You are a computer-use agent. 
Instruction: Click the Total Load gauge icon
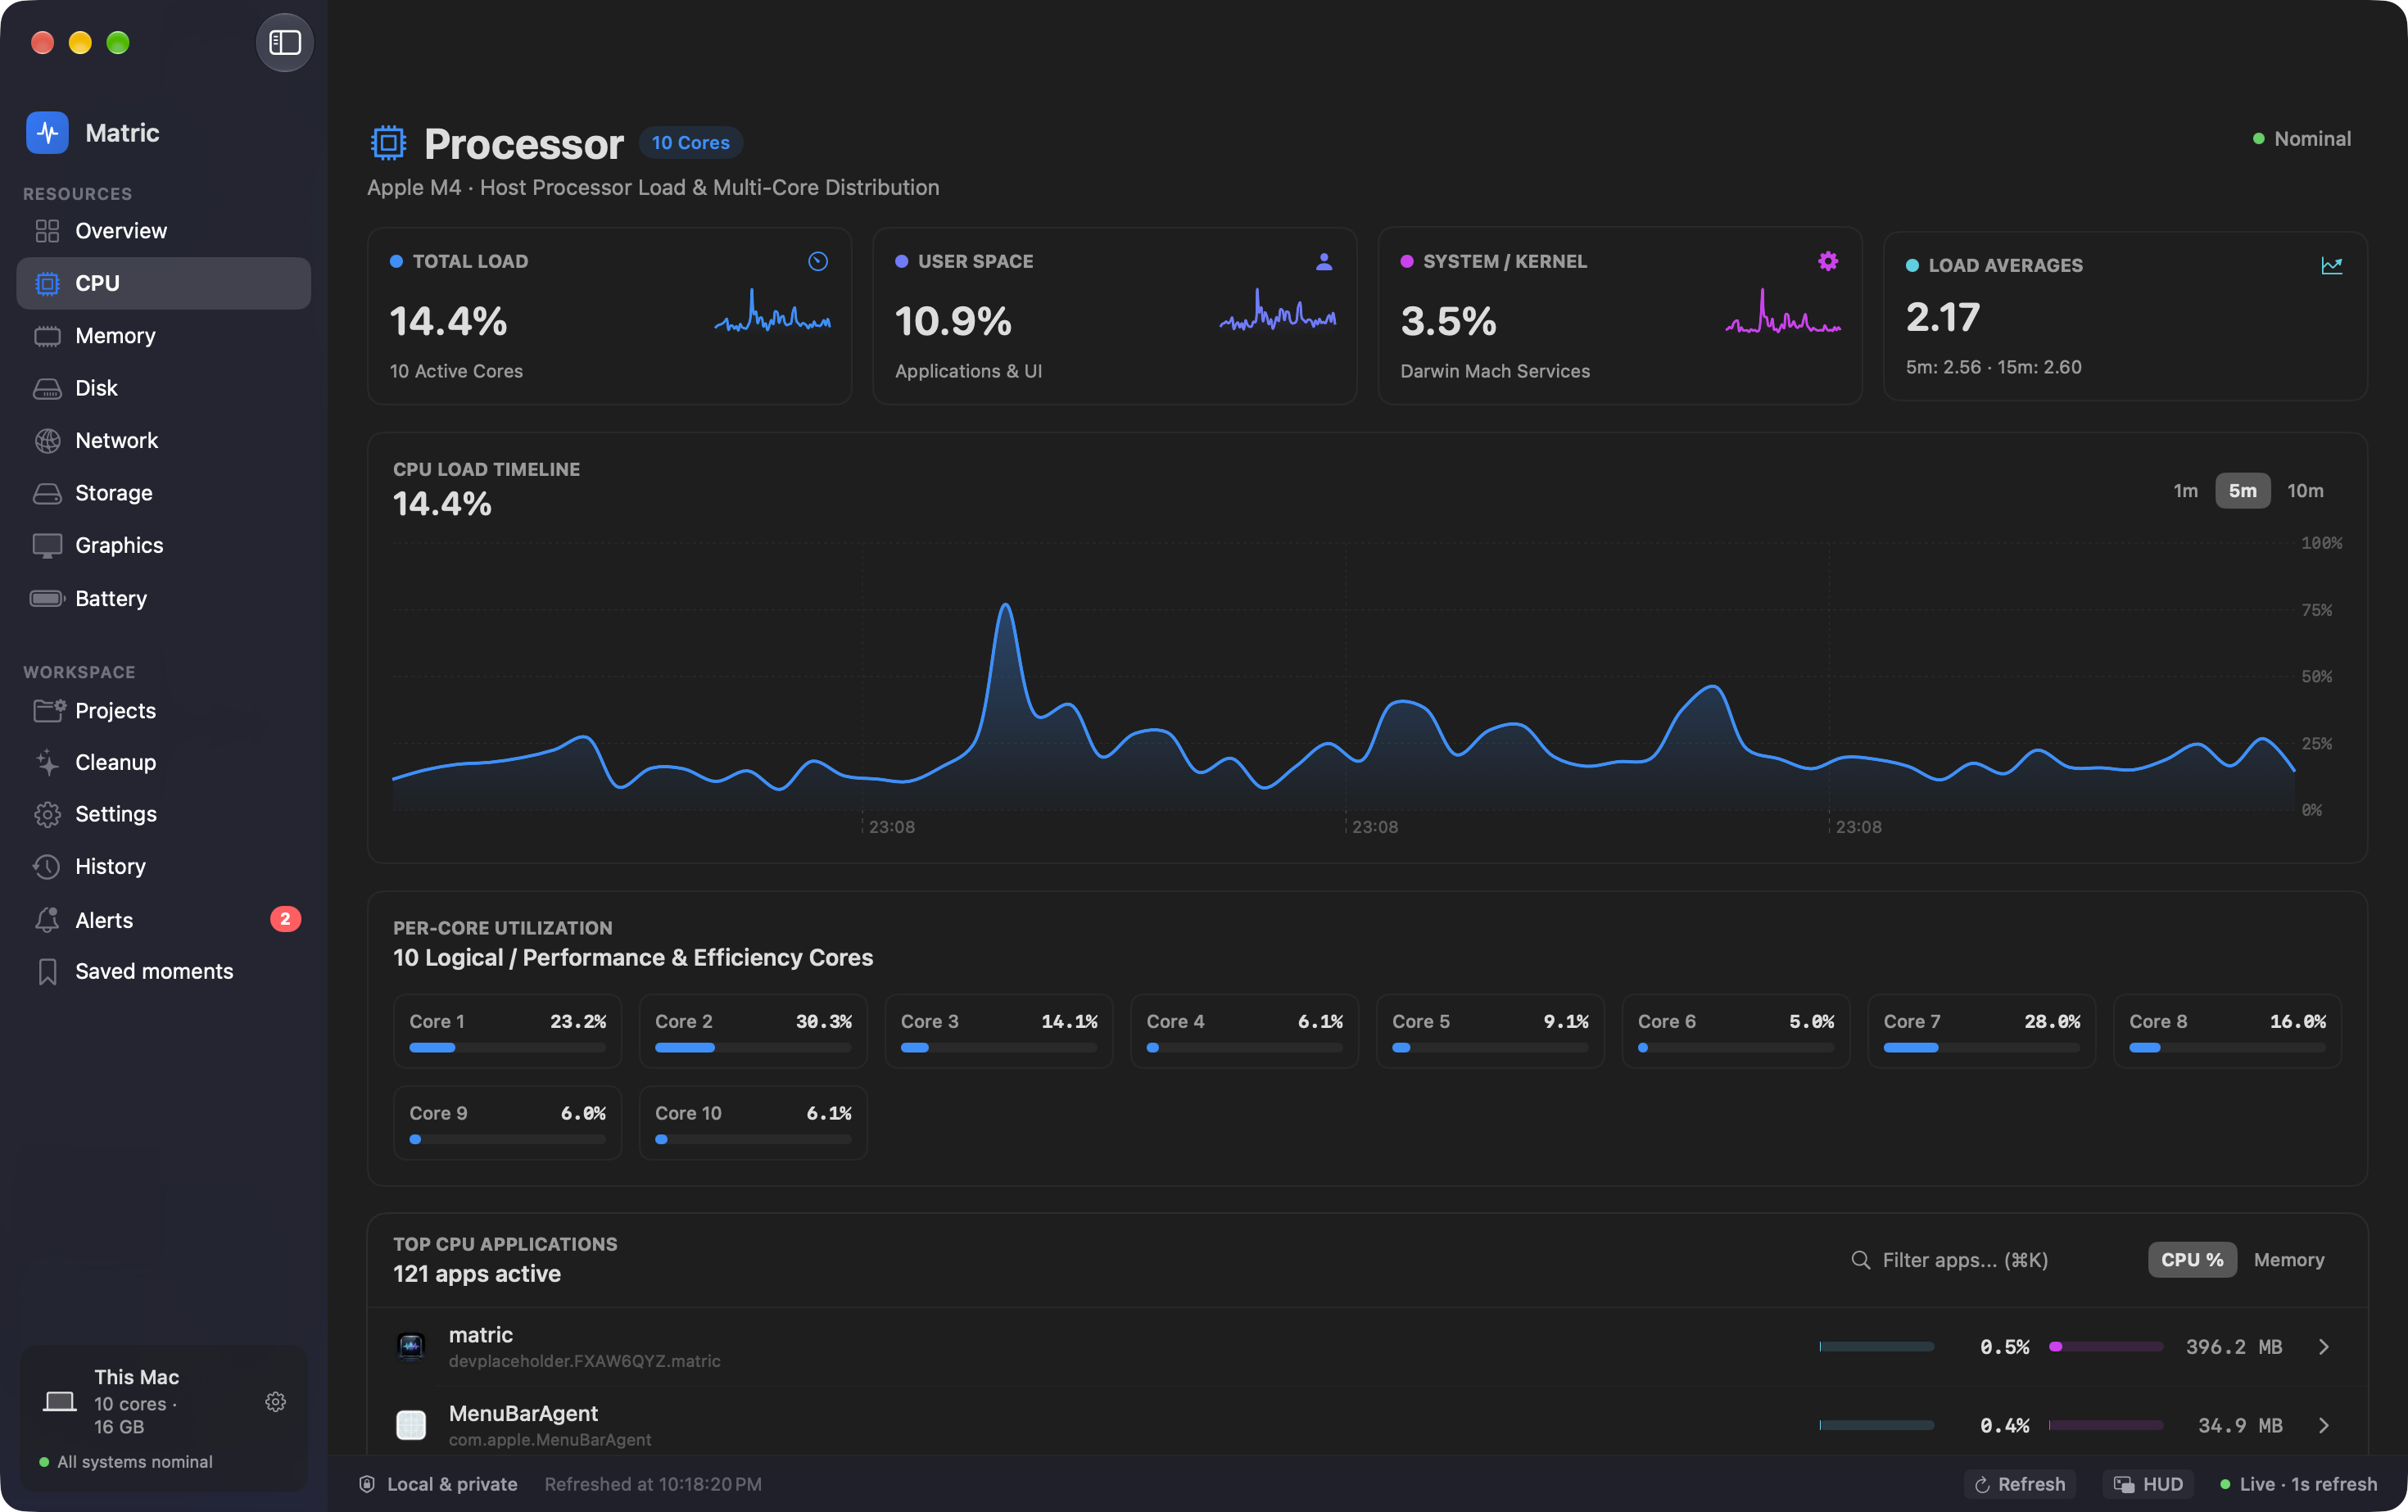(x=818, y=261)
